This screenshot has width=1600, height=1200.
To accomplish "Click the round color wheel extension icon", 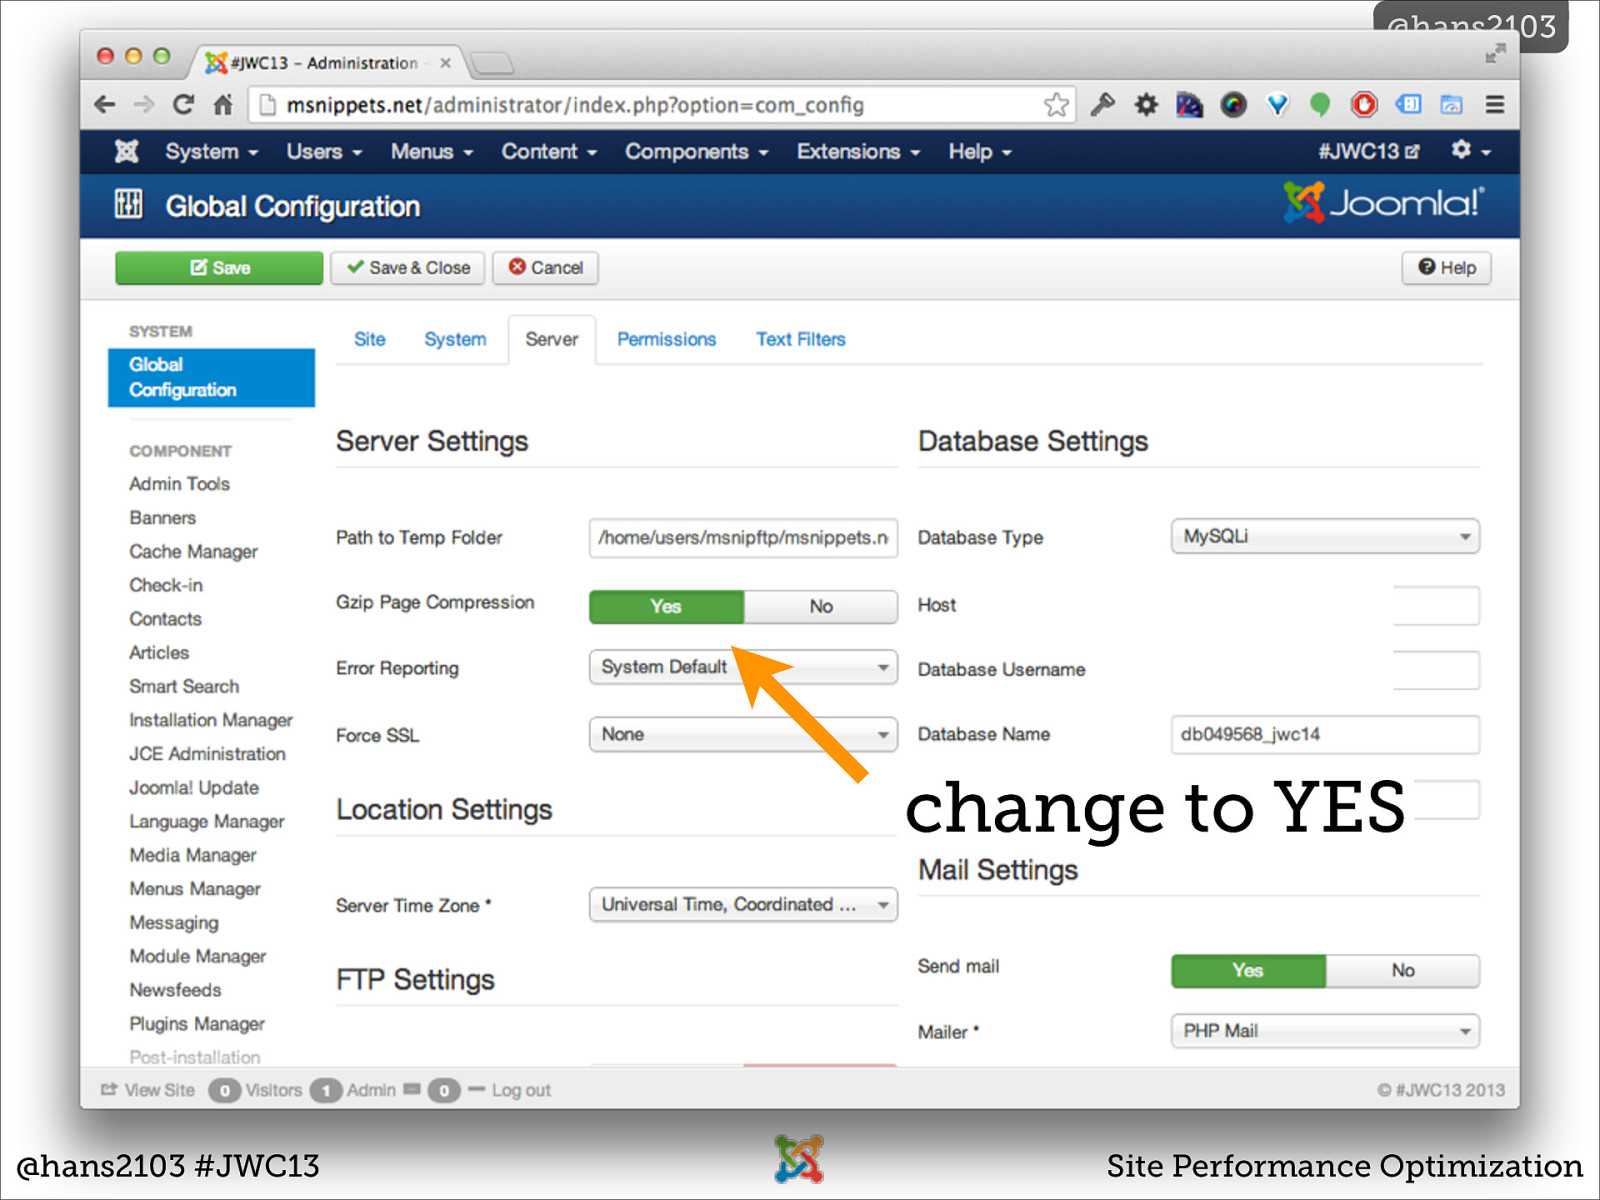I will (x=1233, y=104).
